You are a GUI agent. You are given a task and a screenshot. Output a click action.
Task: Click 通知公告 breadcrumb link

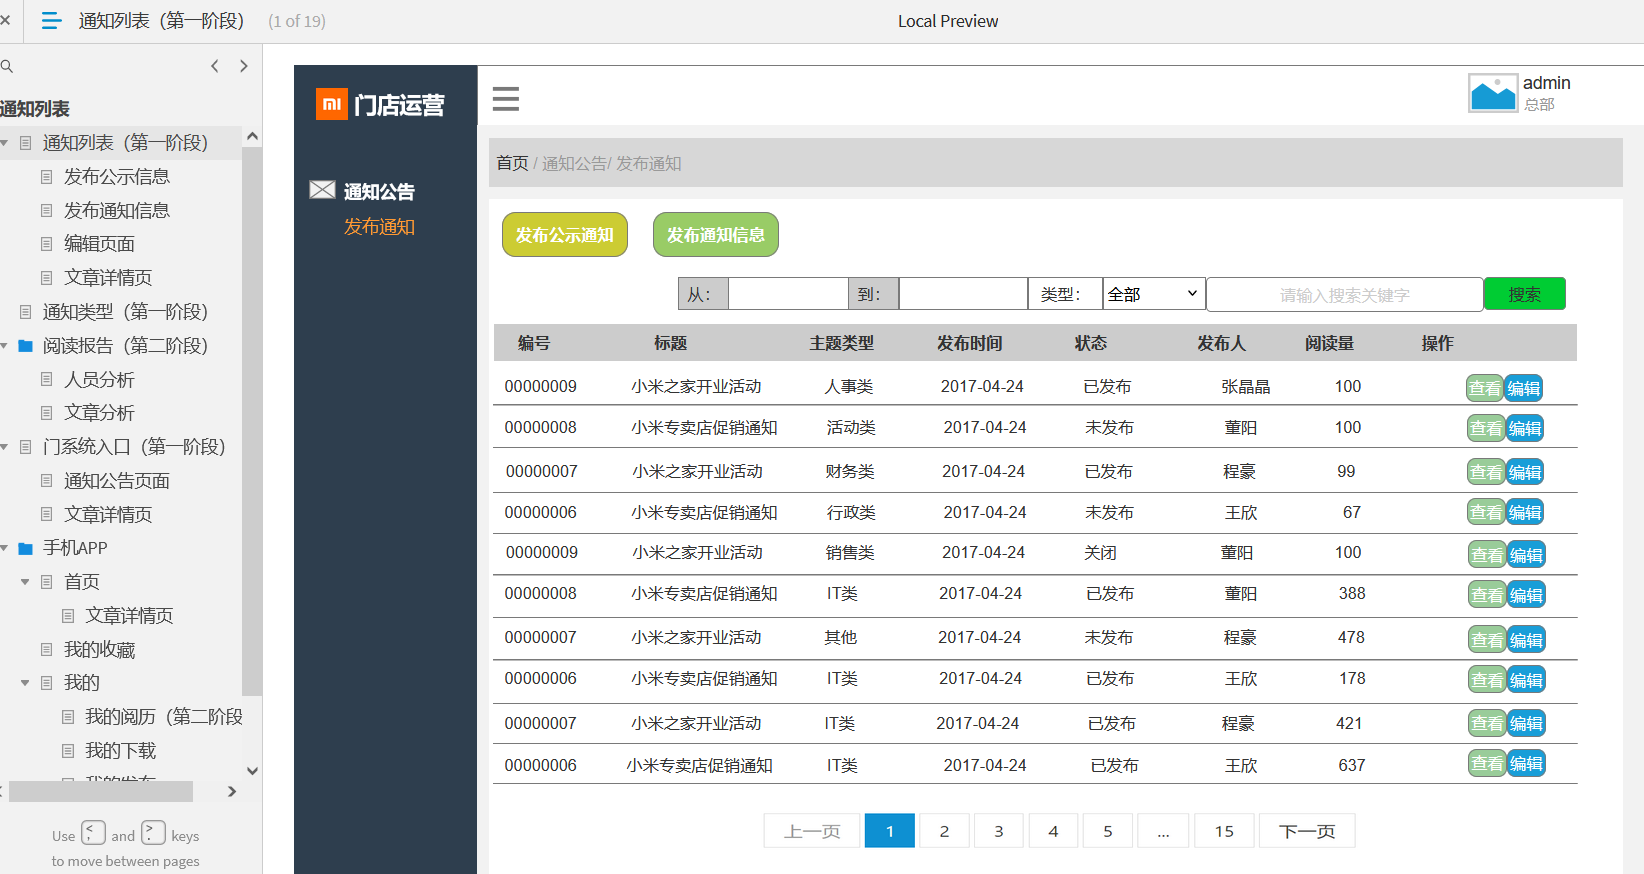[574, 163]
